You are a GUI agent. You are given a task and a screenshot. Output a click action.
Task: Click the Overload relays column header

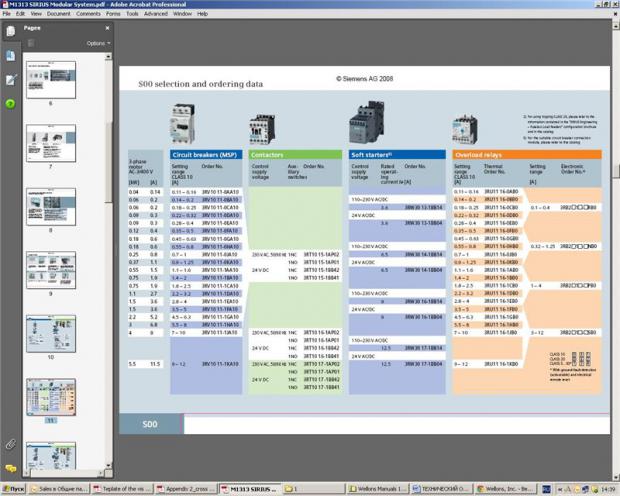[527, 155]
